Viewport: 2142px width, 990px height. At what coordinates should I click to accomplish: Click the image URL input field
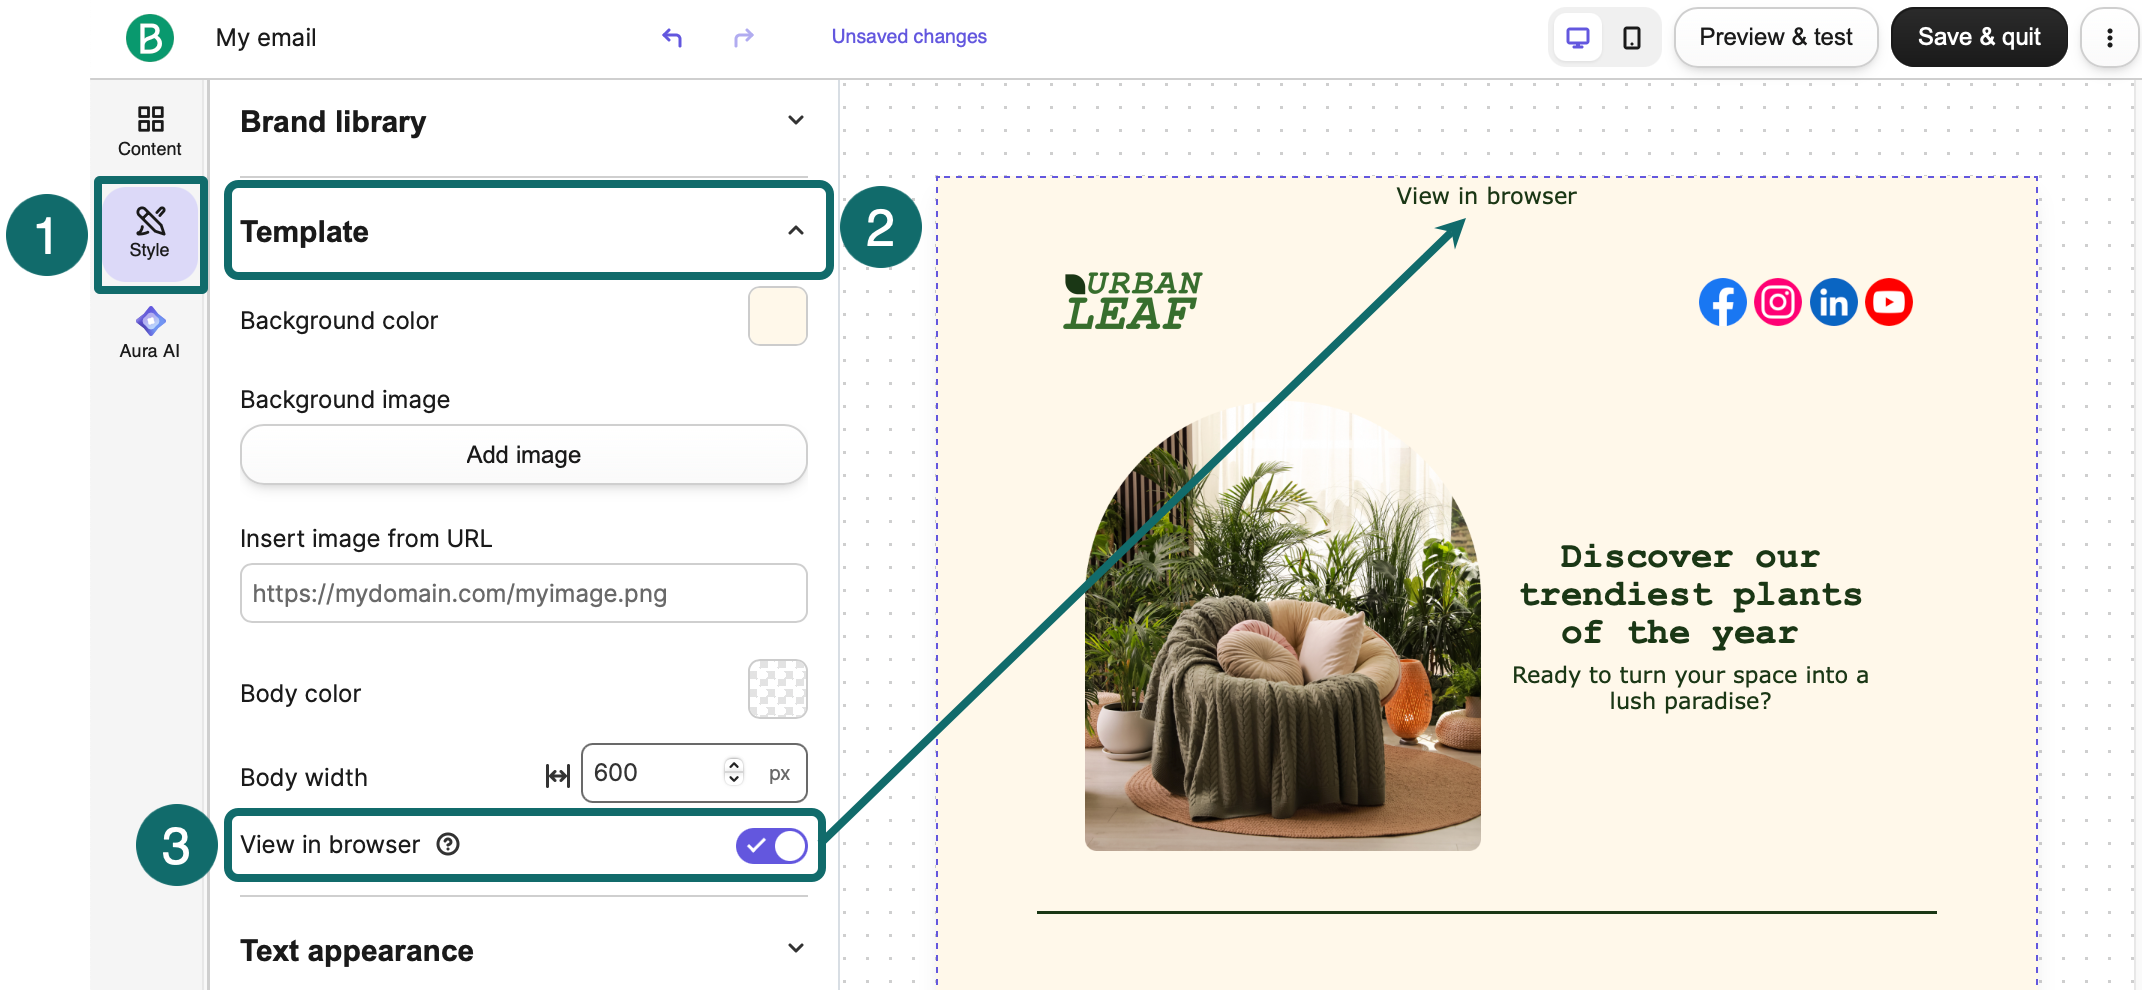[522, 592]
